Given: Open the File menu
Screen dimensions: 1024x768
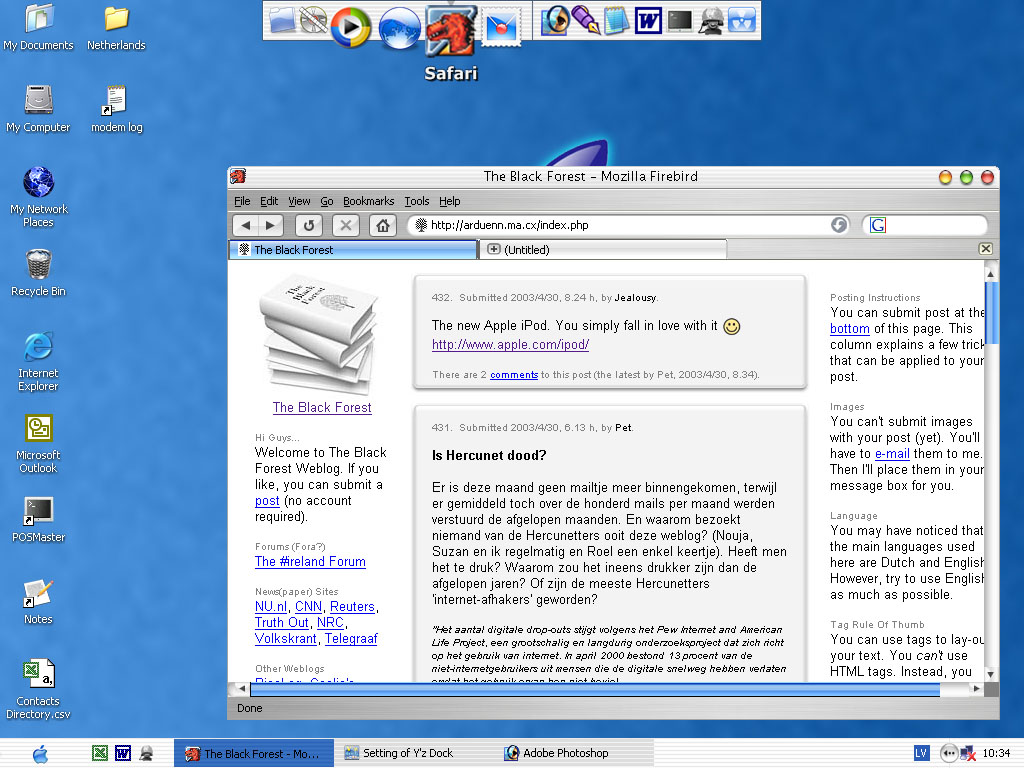Looking at the screenshot, I should [x=242, y=201].
